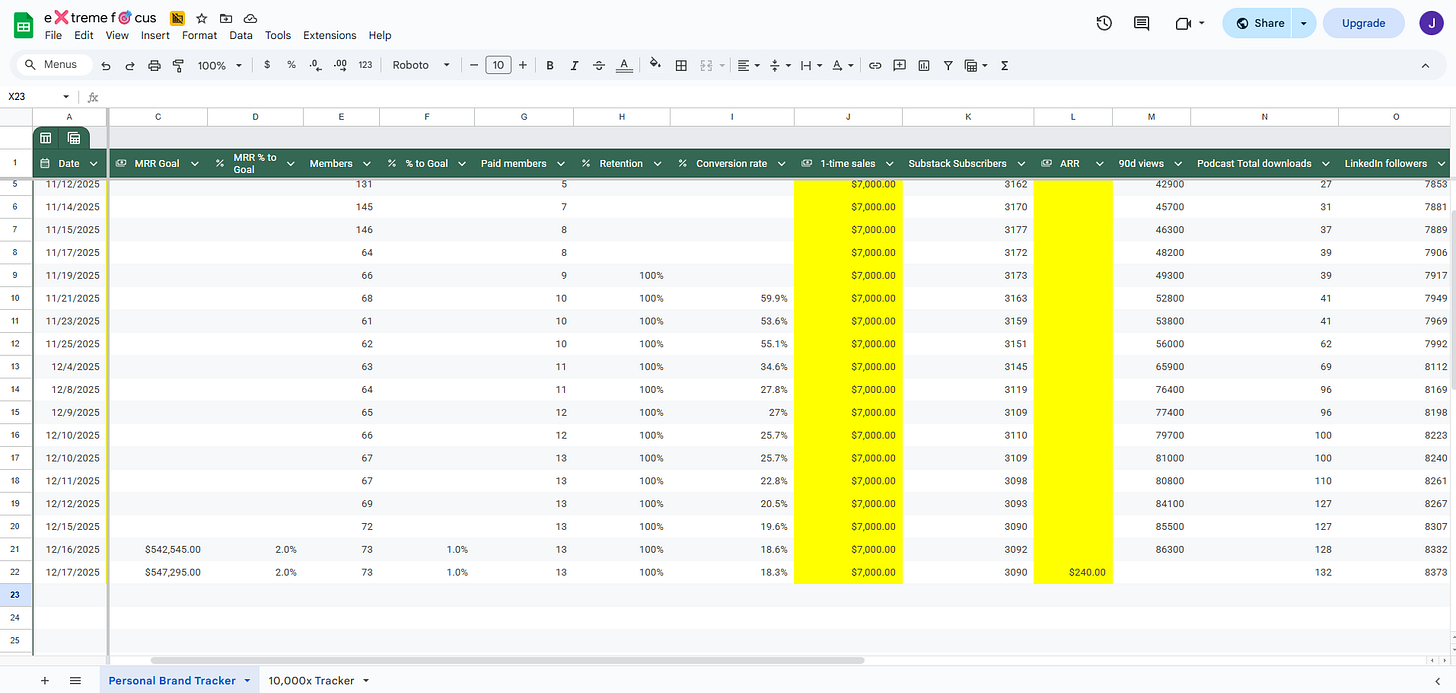
Task: Open version history clock icon
Action: (x=1104, y=23)
